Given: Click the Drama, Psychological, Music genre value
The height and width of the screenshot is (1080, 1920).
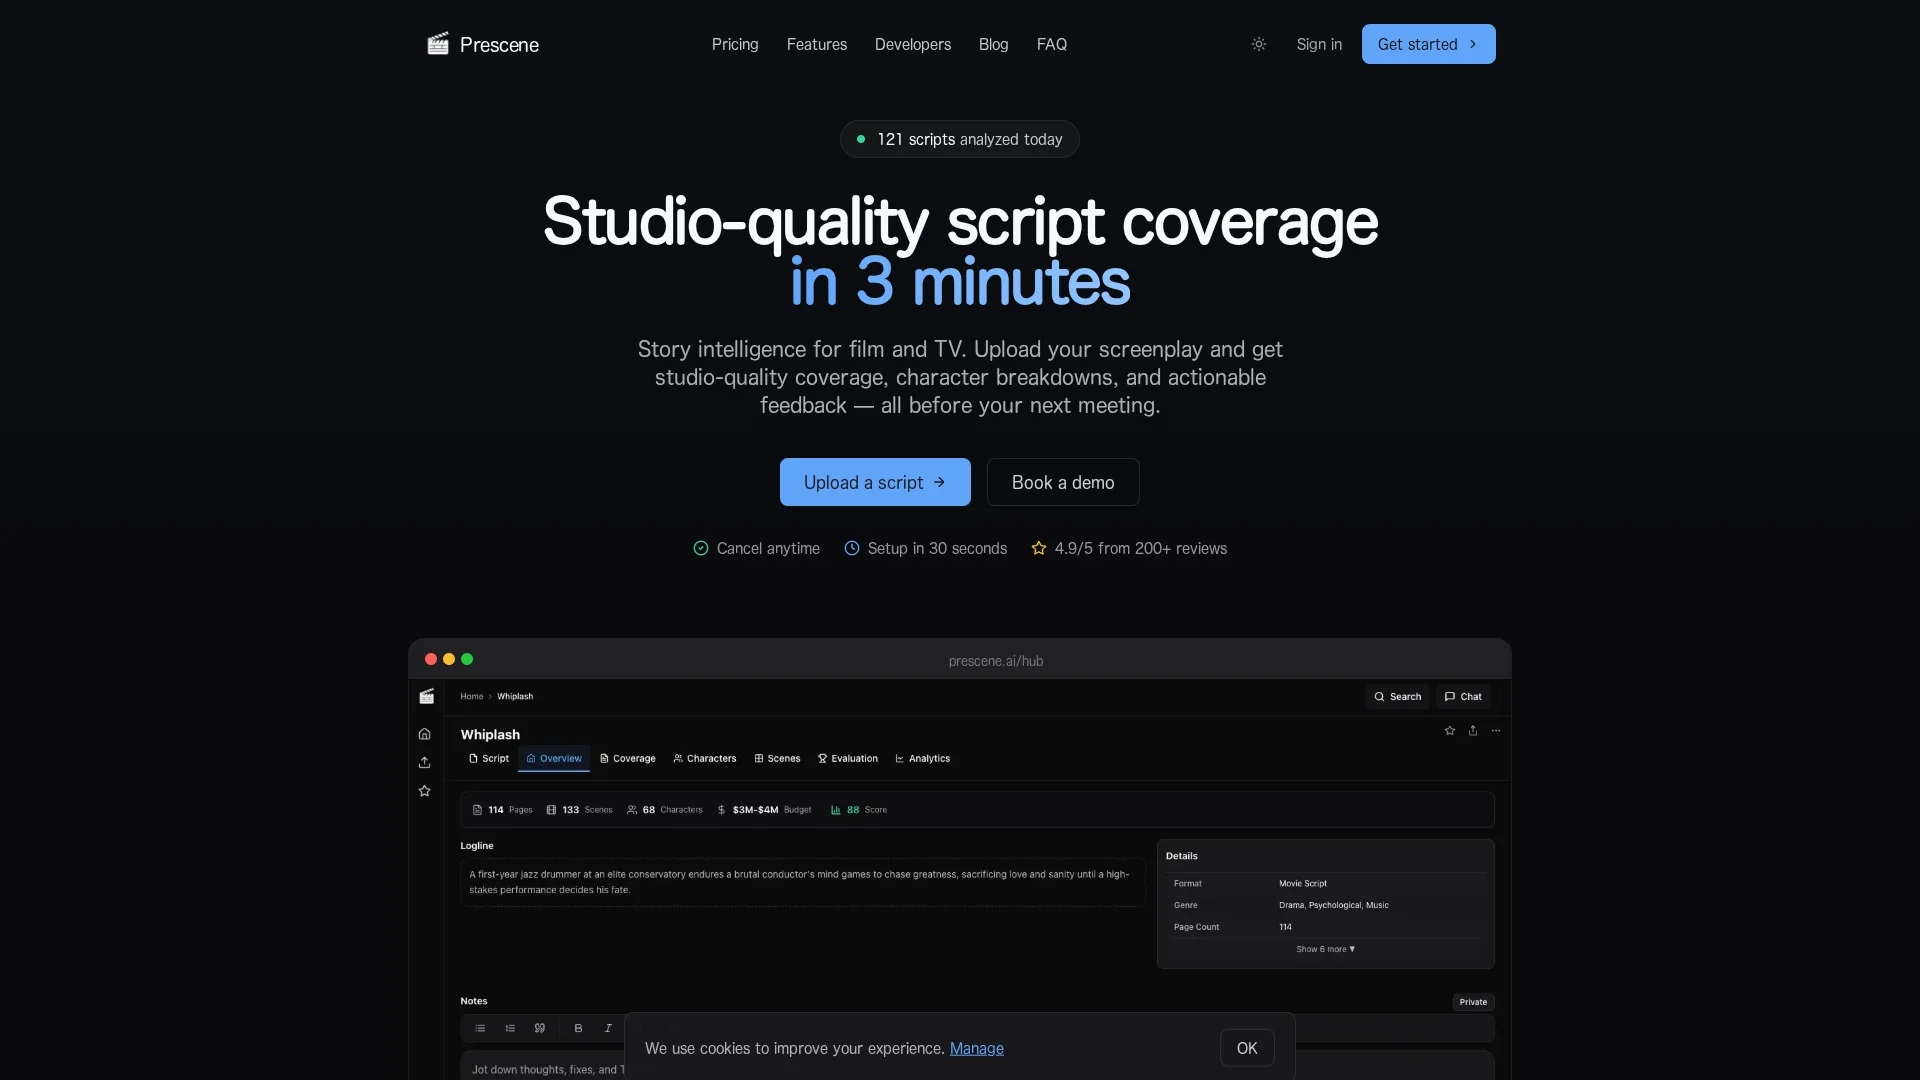Looking at the screenshot, I should 1334,905.
